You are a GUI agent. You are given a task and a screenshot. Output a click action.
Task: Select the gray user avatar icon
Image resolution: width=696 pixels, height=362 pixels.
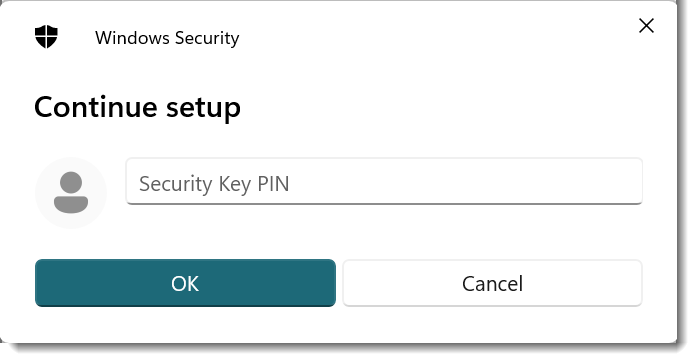pos(71,193)
